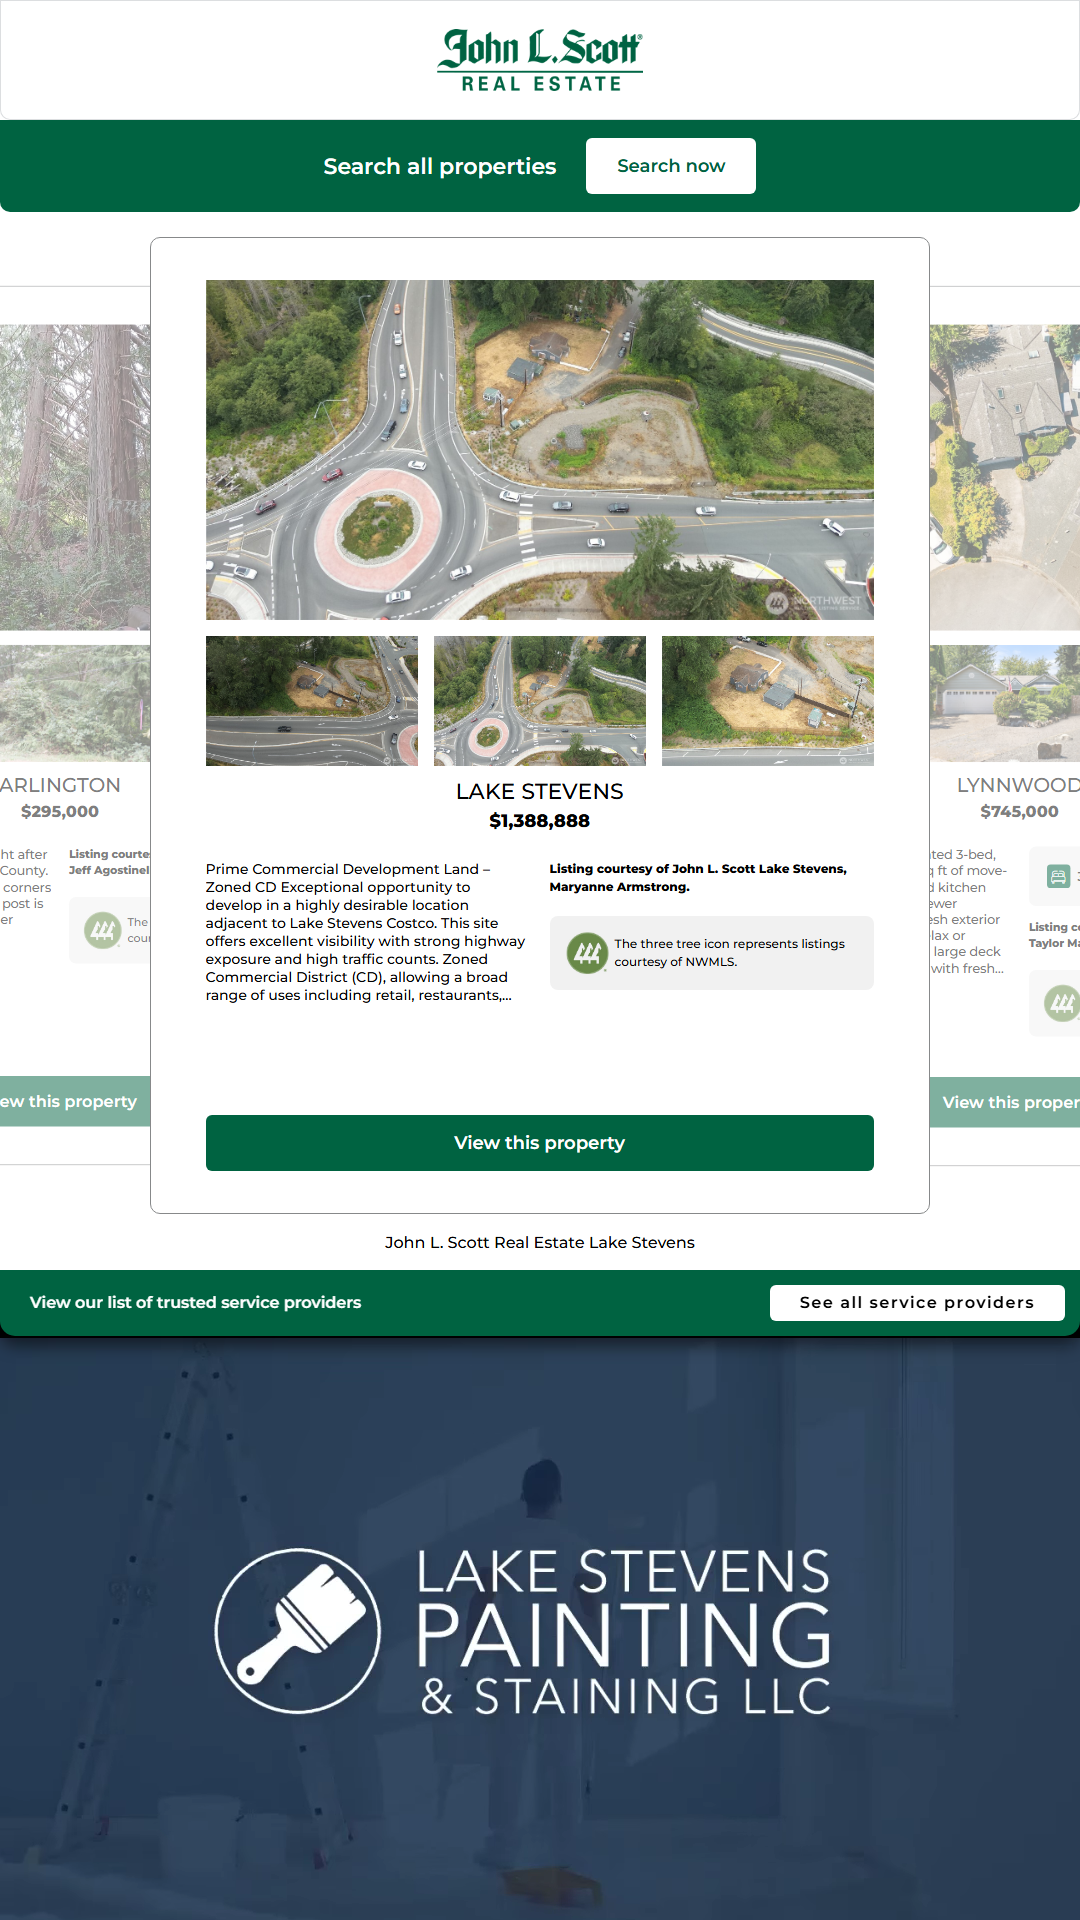This screenshot has width=1080, height=1920.
Task: Click the Lake Stevens Painting & Staining banner text
Action: [623, 1632]
